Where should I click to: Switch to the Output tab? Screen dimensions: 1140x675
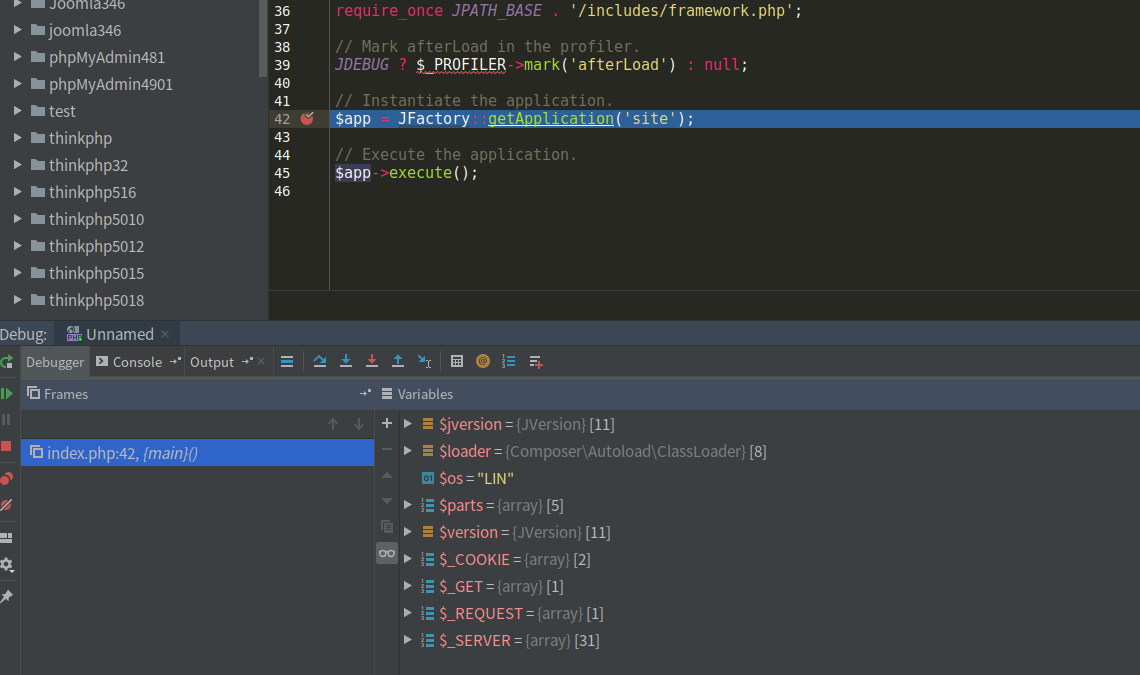pos(211,361)
